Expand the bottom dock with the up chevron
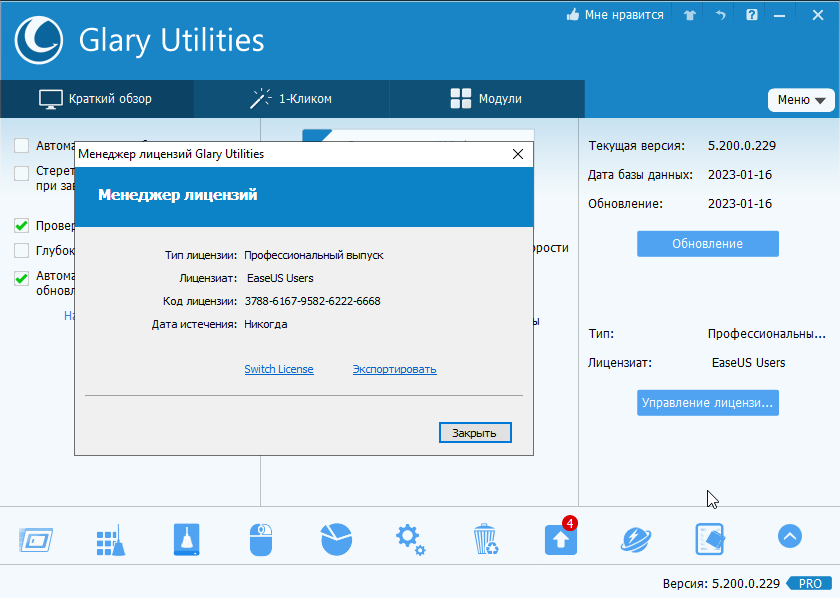The width and height of the screenshot is (840, 598). [x=790, y=536]
